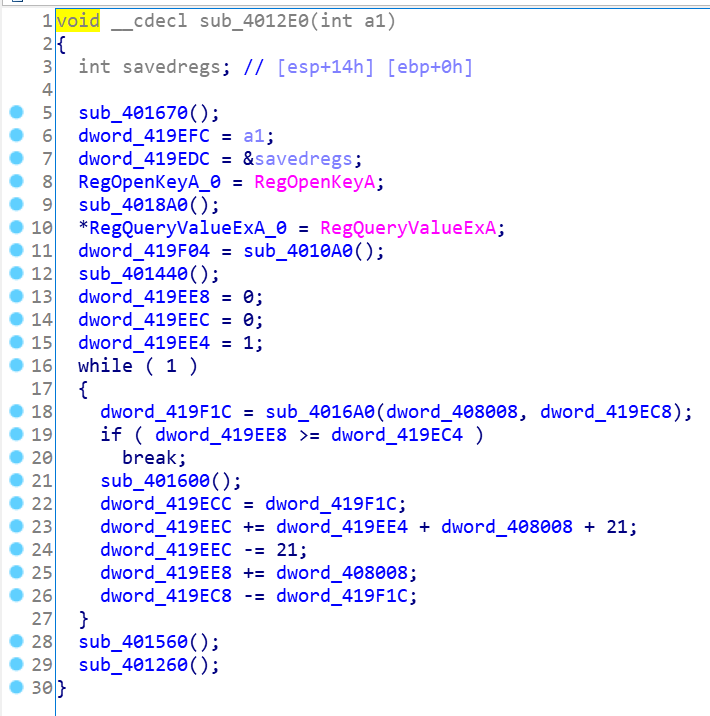This screenshot has width=710, height=716.
Task: Click pink RegQueryValueExA import name
Action: [x=408, y=228]
